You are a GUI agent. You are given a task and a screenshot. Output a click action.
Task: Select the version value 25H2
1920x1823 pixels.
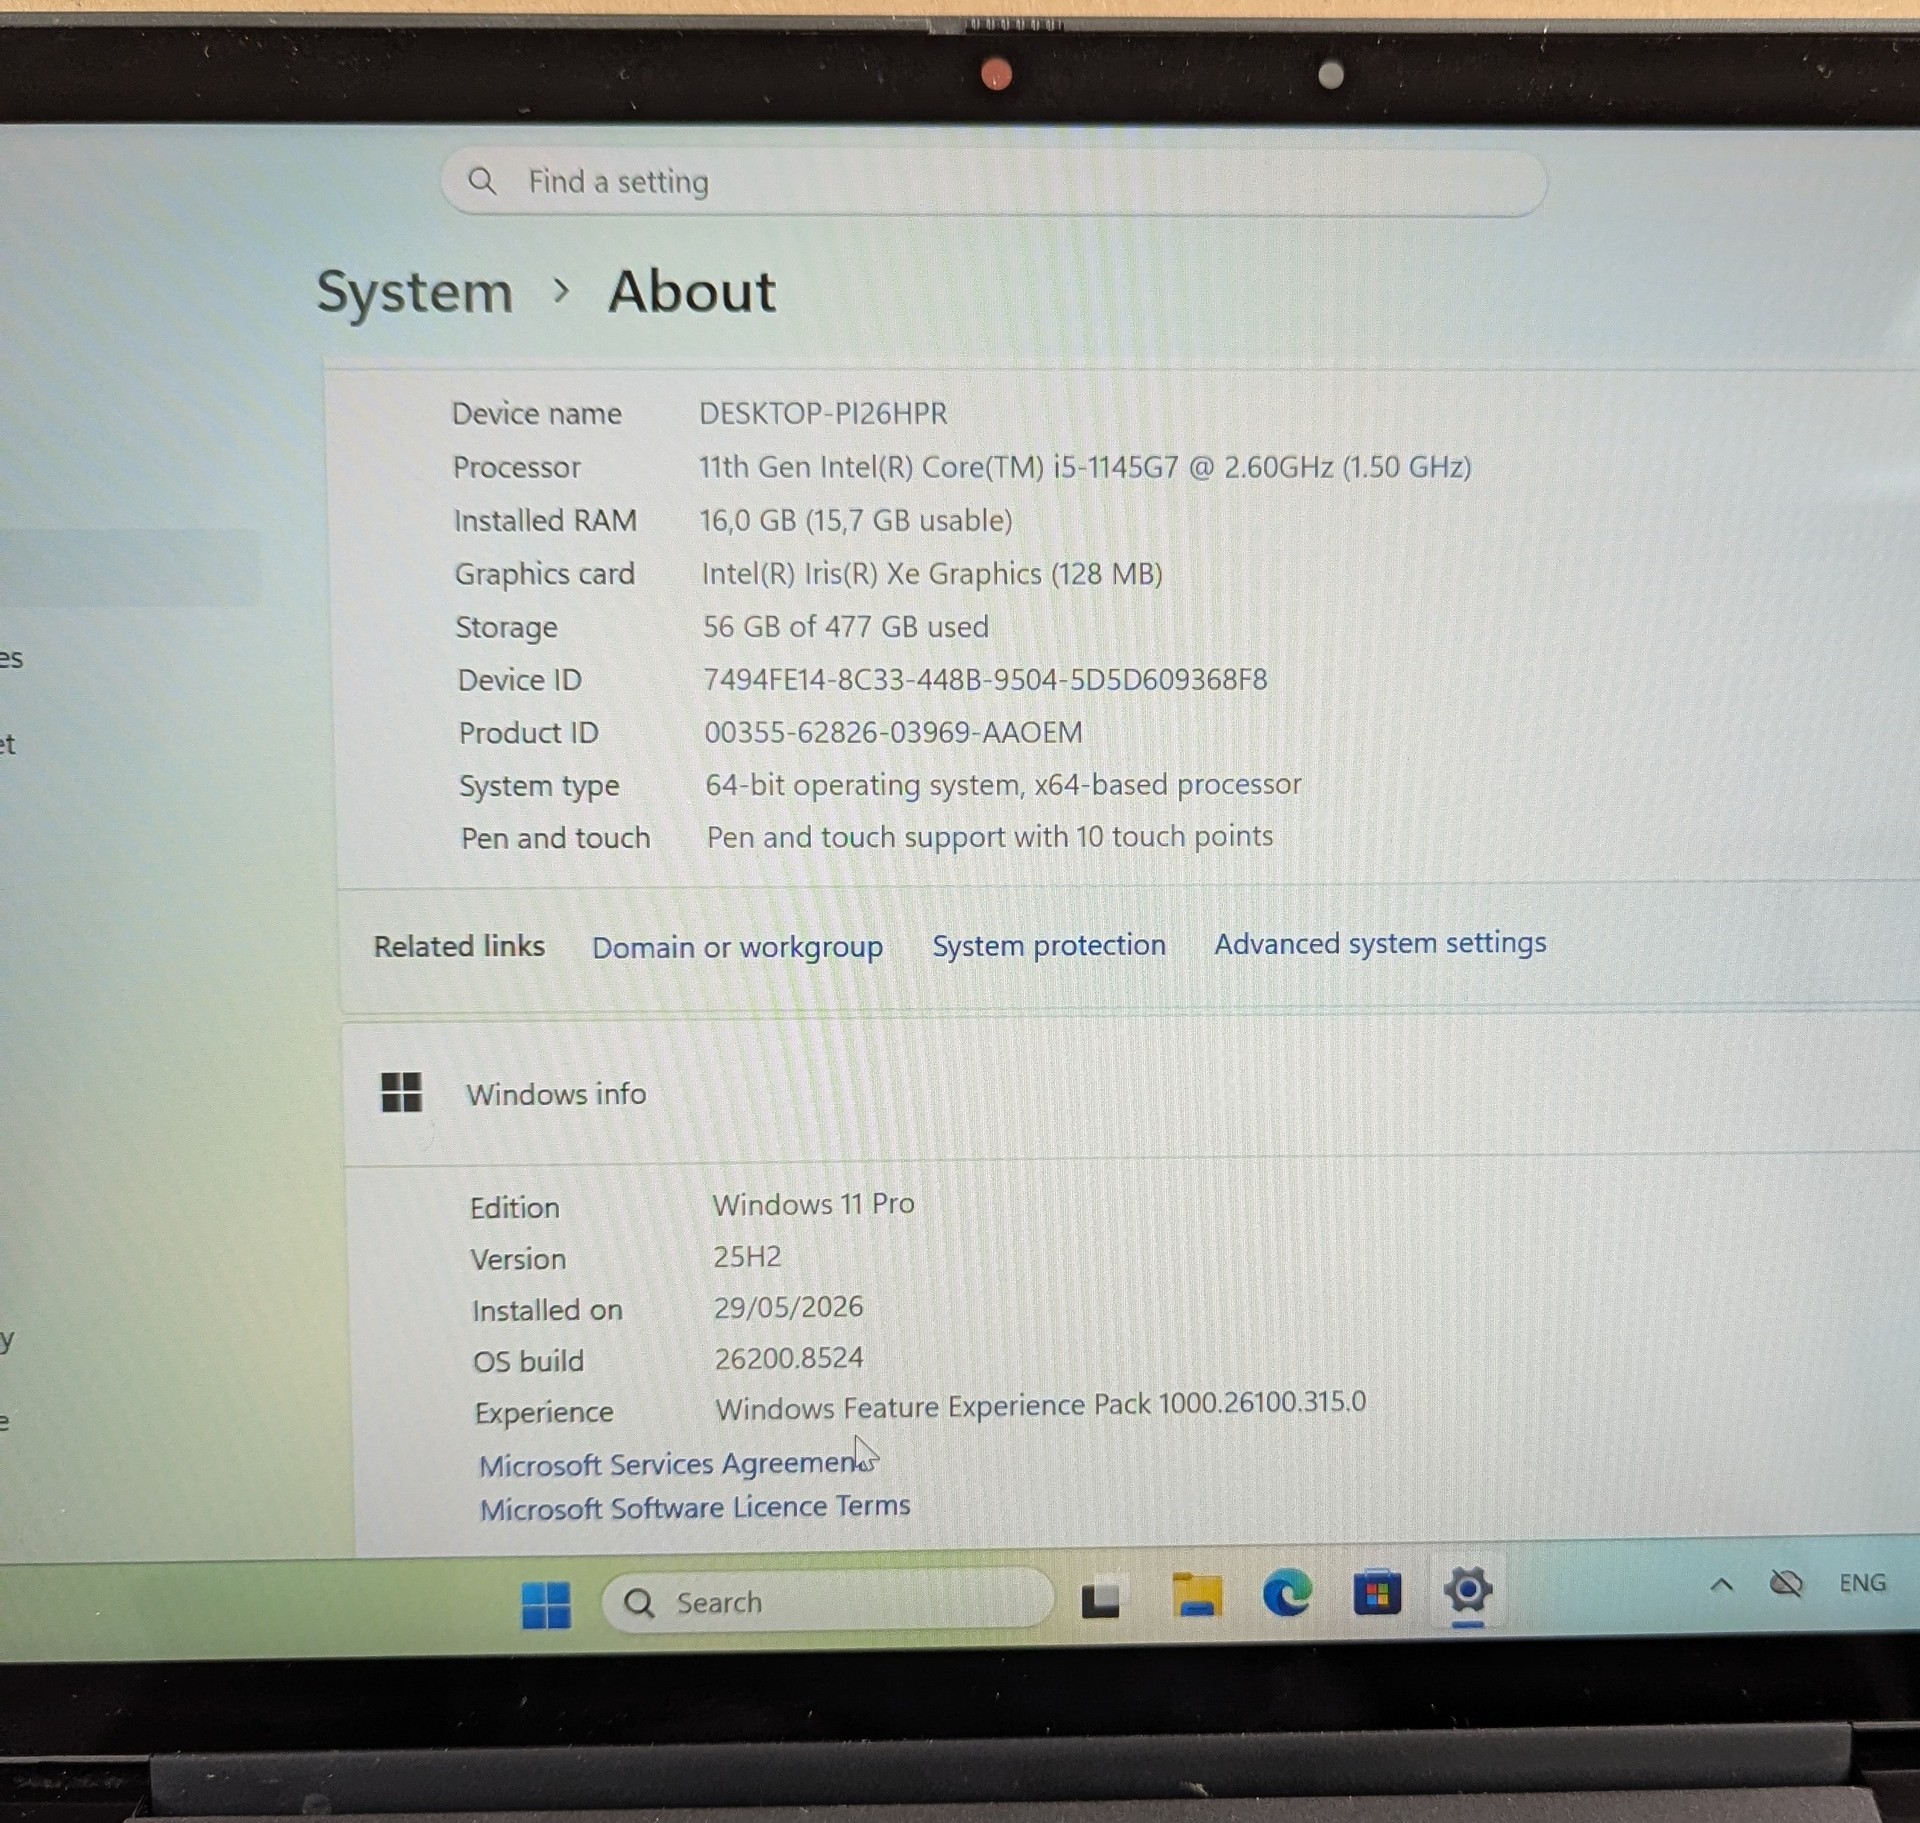click(747, 1256)
